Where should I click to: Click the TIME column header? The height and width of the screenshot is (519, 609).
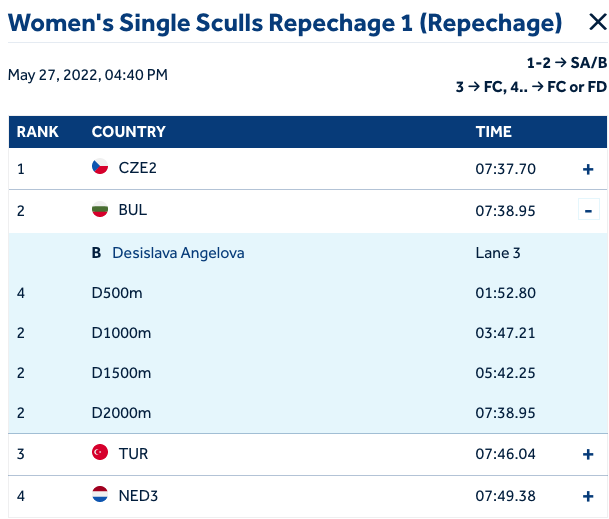click(x=493, y=132)
